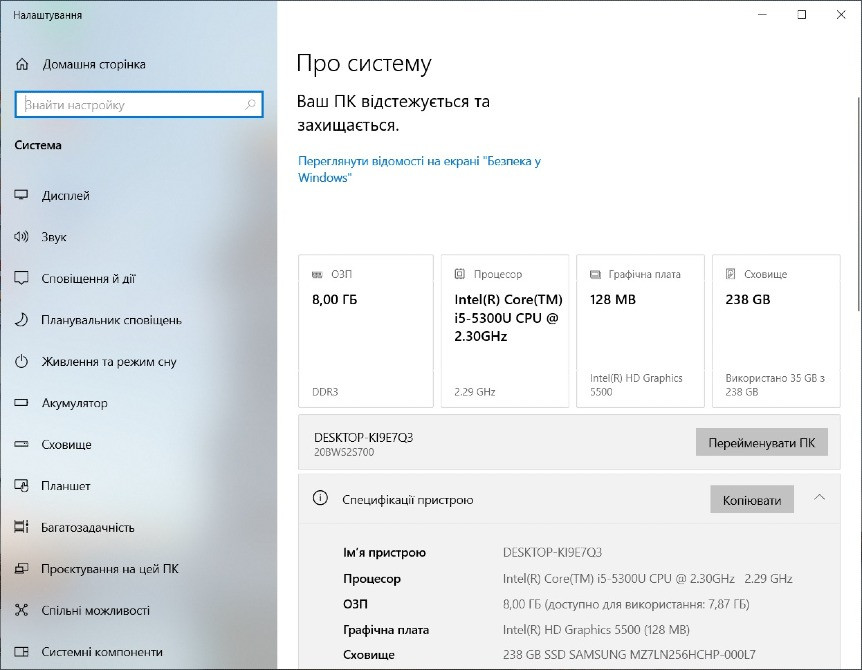Screen dimensions: 862x670
Task: Select Проєктування на цей ПК
Action: point(110,568)
